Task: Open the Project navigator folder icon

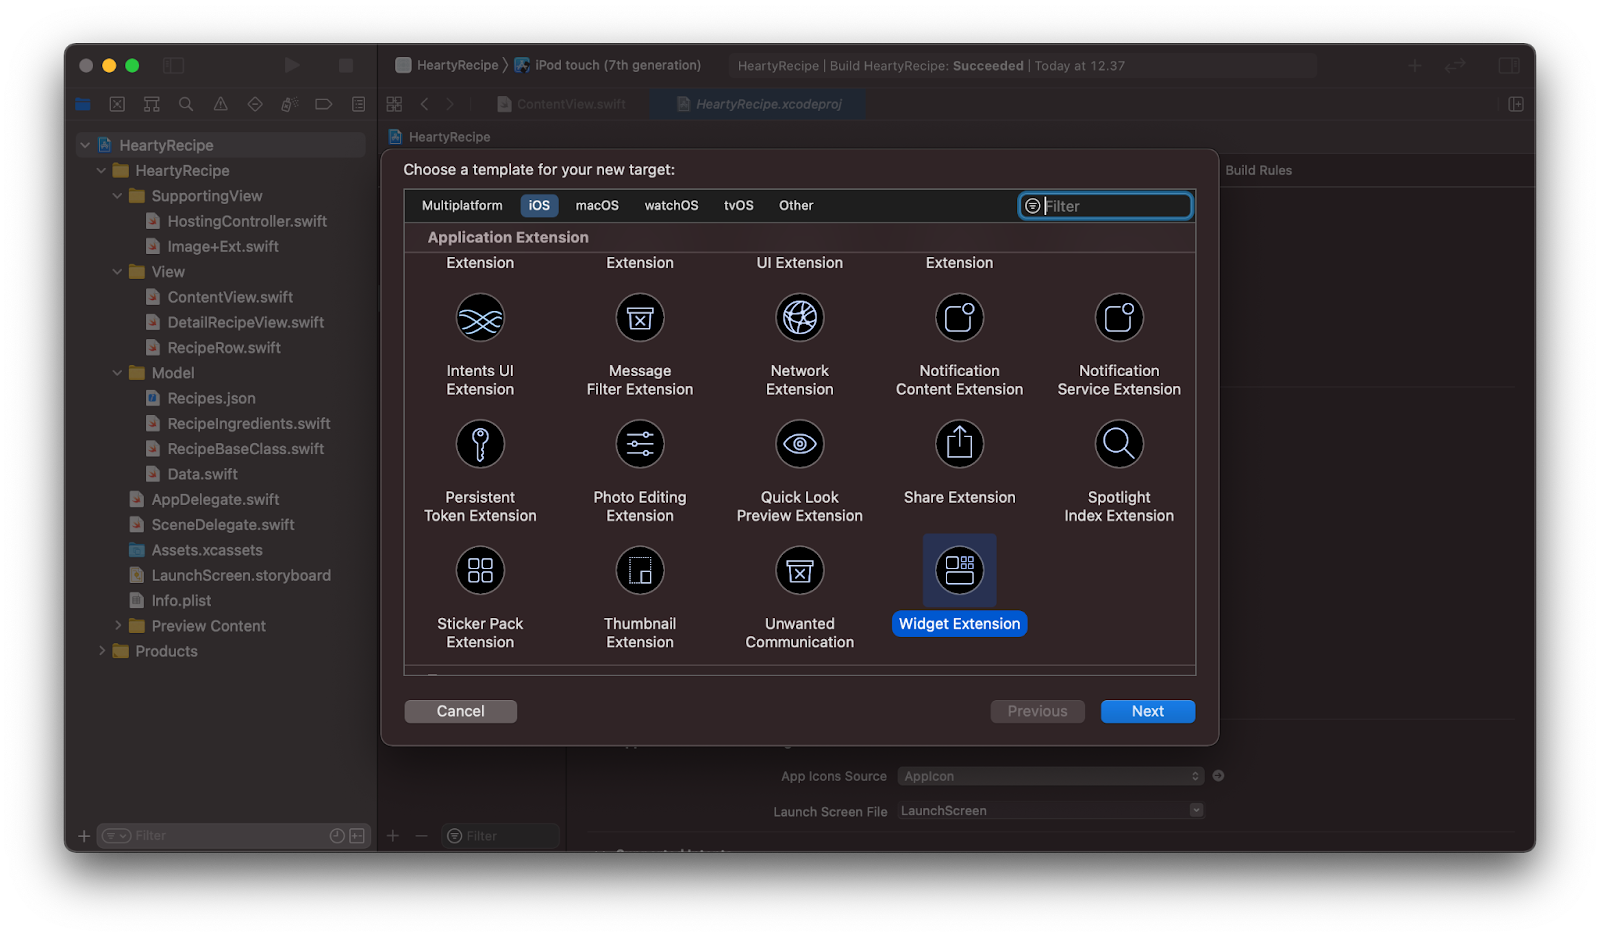Action: [83, 104]
